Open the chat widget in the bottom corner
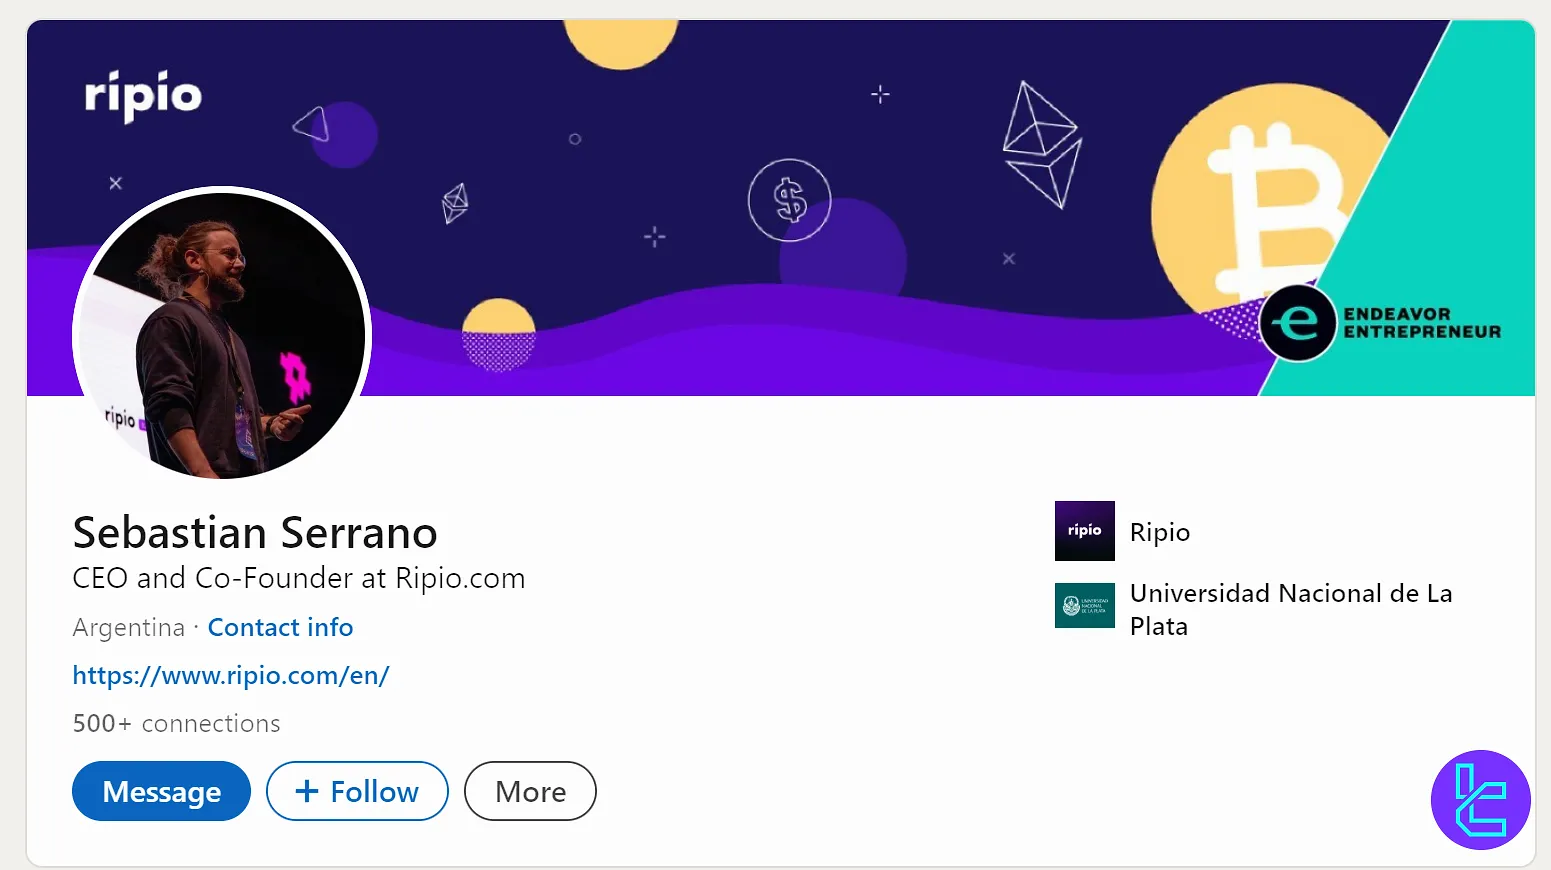Screen dimensions: 1551x870 (1480, 800)
